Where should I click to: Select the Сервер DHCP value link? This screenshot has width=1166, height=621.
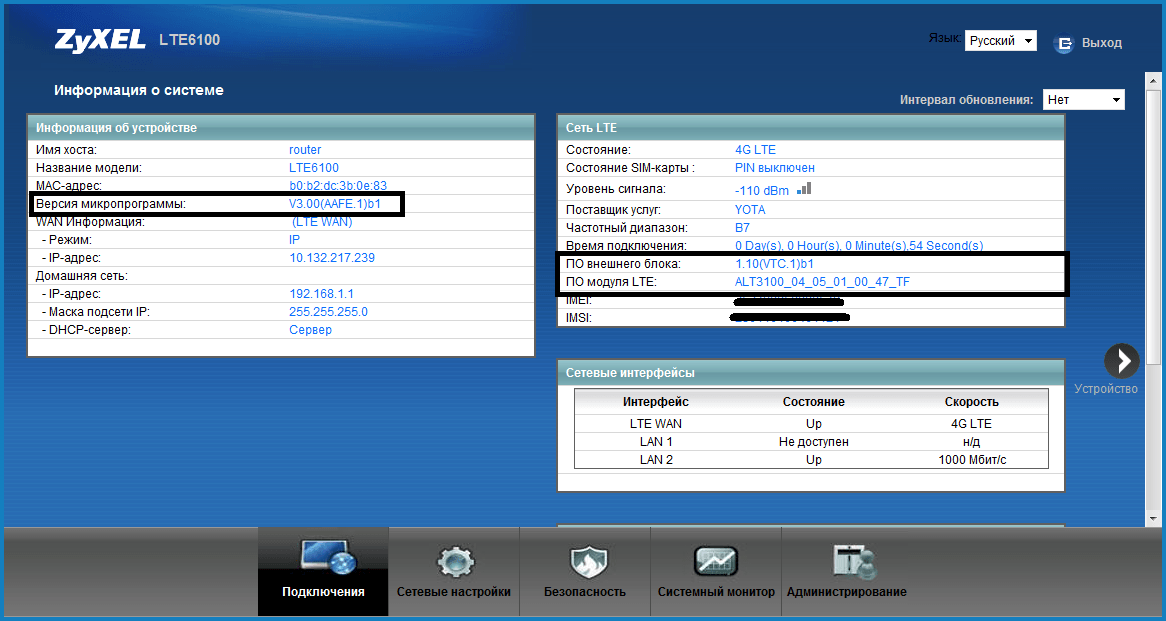310,330
